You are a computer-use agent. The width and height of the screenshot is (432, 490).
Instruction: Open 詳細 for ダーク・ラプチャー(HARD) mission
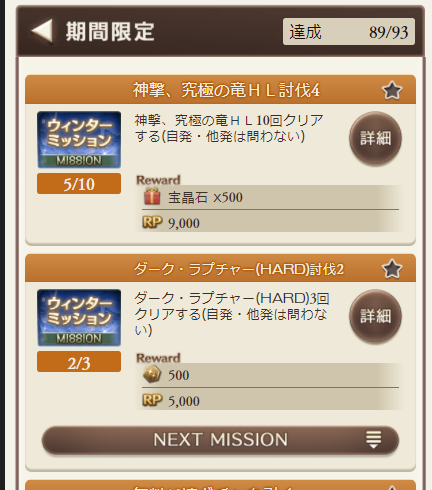pos(375,316)
